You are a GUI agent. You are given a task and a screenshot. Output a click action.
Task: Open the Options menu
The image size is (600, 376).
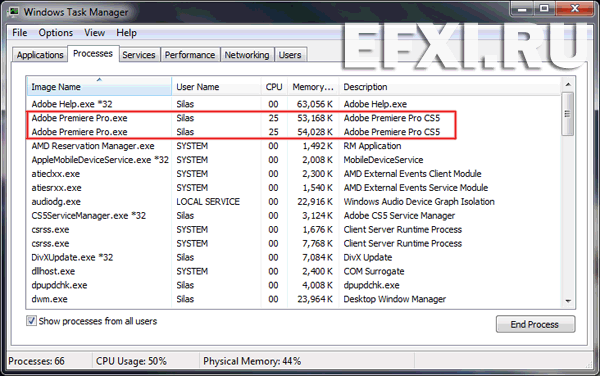coord(55,33)
